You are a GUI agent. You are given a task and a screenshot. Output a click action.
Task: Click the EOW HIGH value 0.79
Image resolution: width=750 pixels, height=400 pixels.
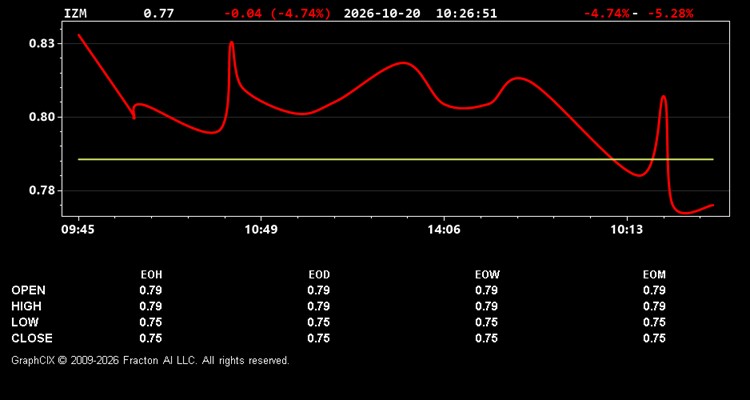486,306
